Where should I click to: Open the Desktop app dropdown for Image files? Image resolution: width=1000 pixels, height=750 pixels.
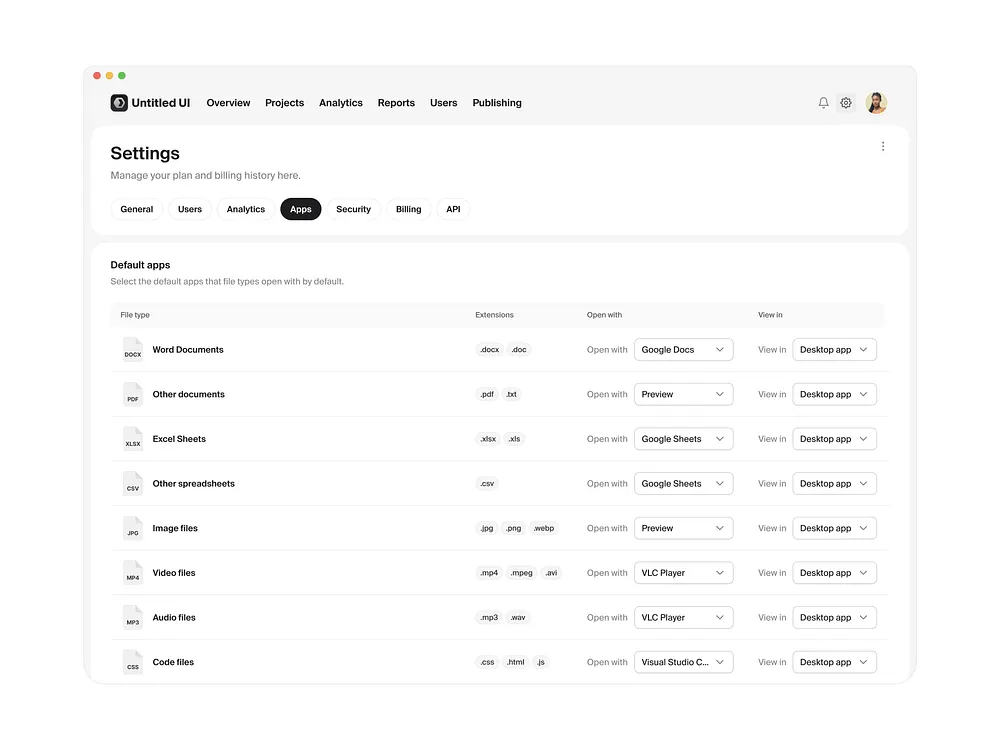tap(834, 528)
